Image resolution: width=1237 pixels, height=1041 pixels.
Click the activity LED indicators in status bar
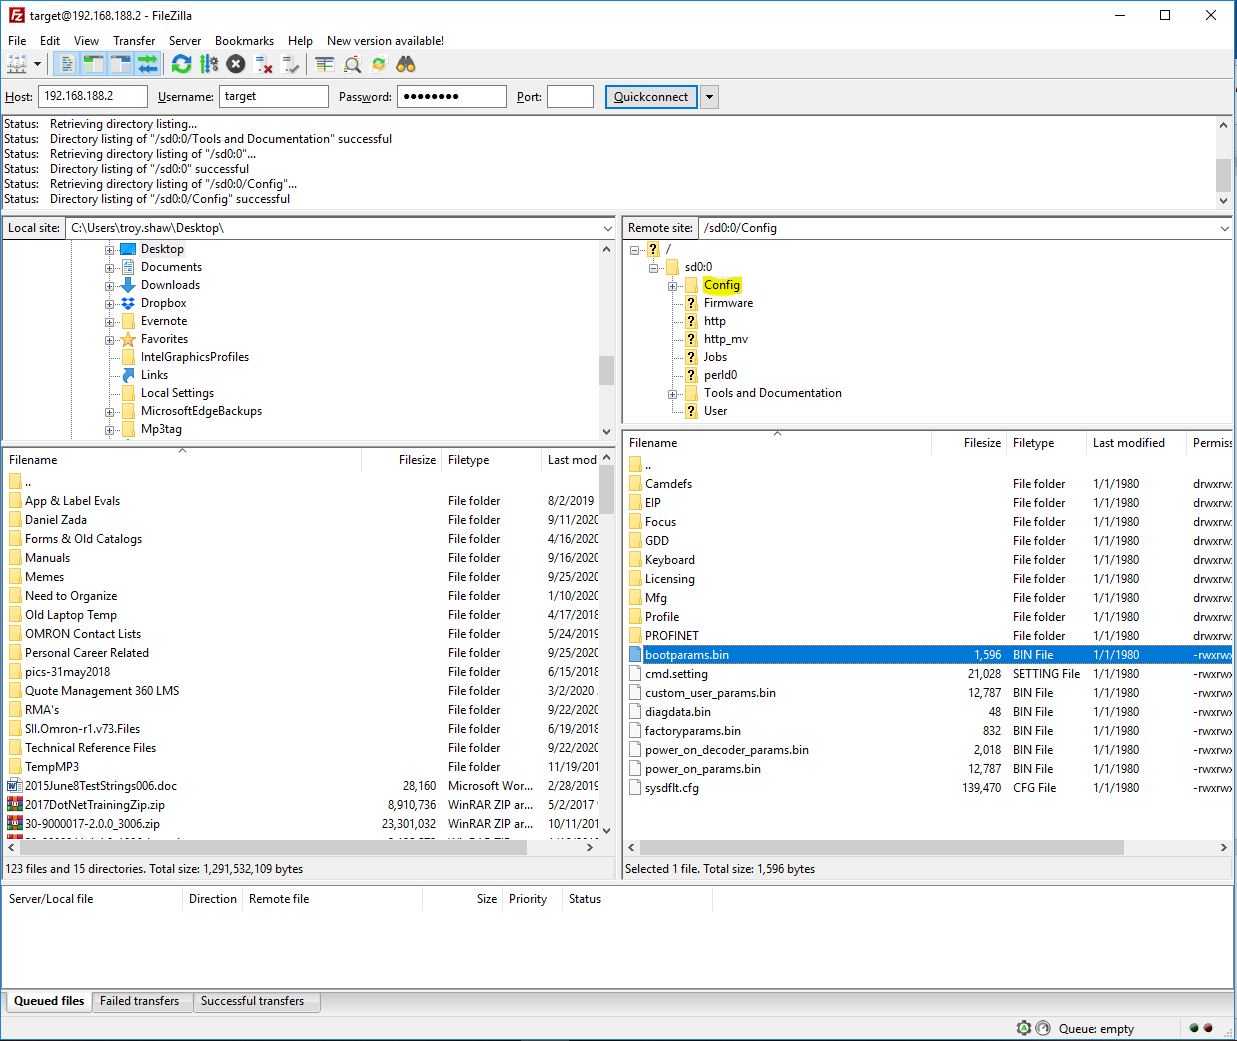pyautogui.click(x=1201, y=1028)
